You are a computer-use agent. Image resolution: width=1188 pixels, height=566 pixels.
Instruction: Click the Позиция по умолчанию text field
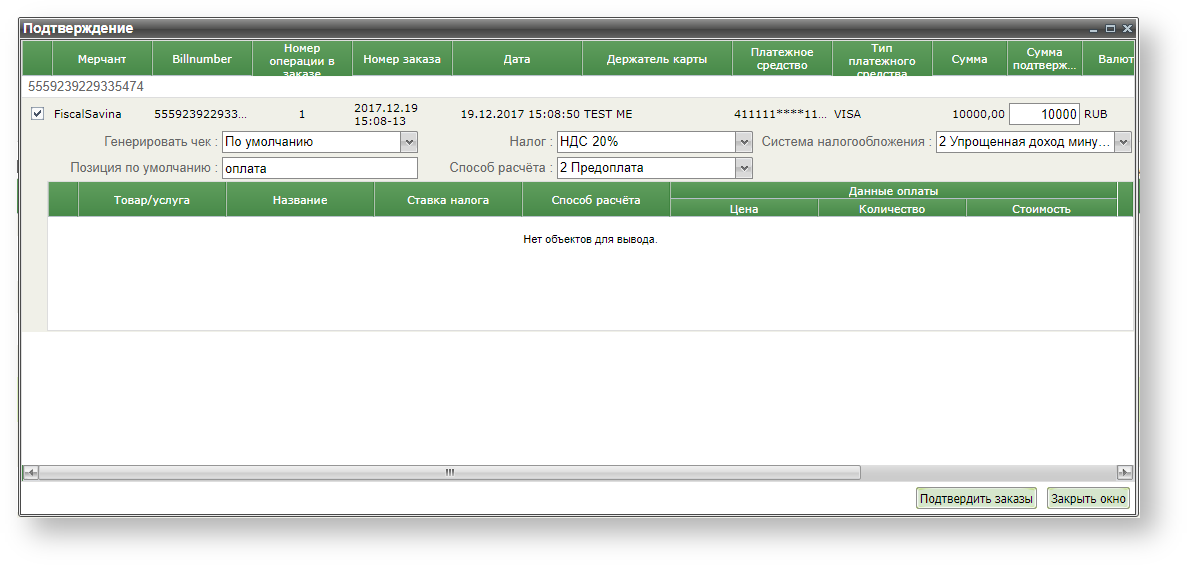point(319,168)
